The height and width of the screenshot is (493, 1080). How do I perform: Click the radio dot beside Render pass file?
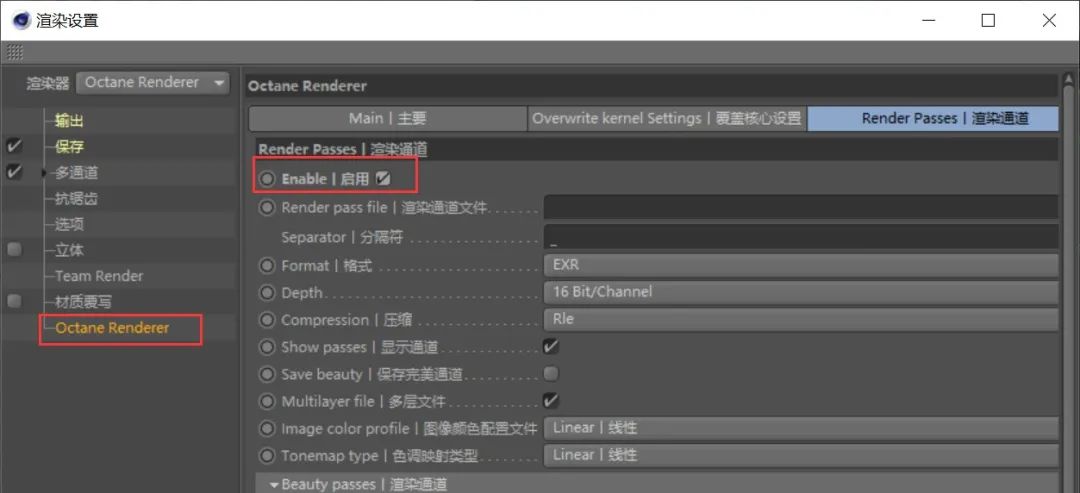point(267,207)
